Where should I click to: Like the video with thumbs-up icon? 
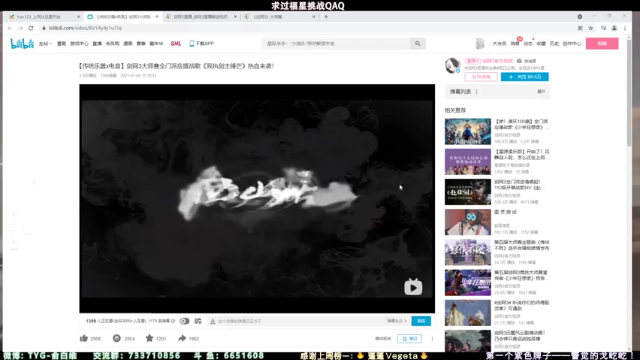pos(84,338)
